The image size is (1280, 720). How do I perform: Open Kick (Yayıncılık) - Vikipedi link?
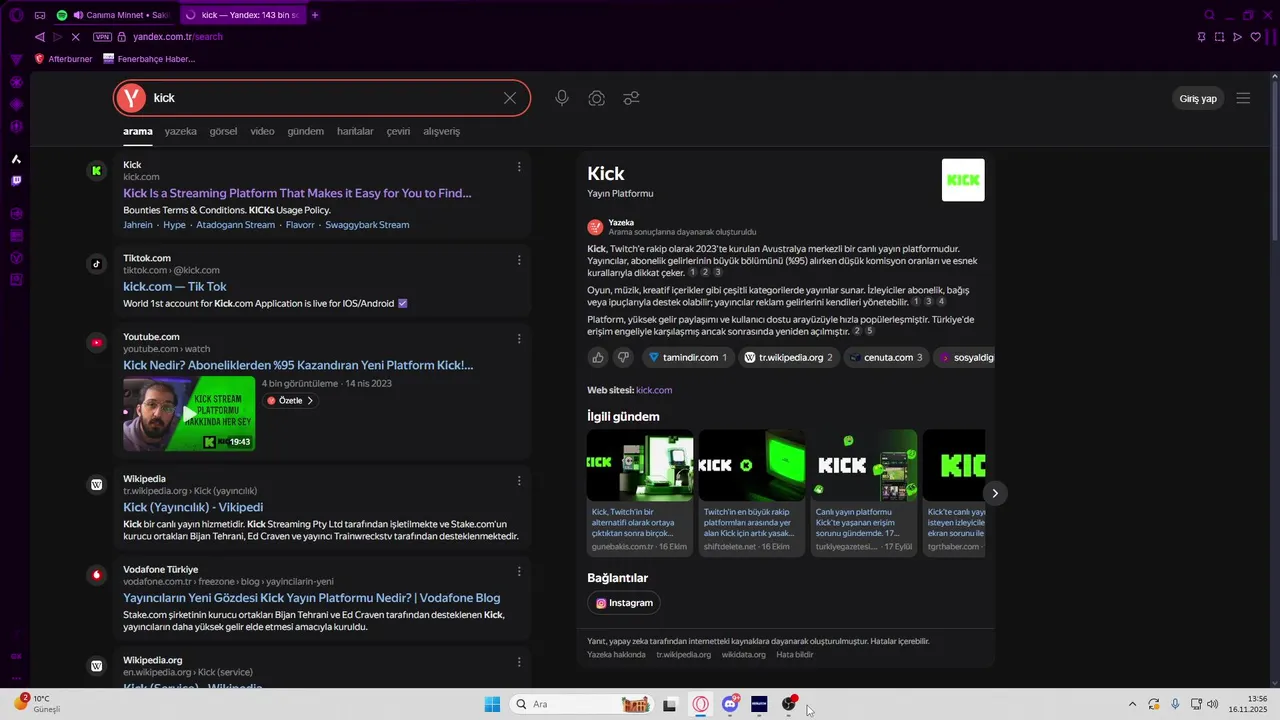click(193, 507)
